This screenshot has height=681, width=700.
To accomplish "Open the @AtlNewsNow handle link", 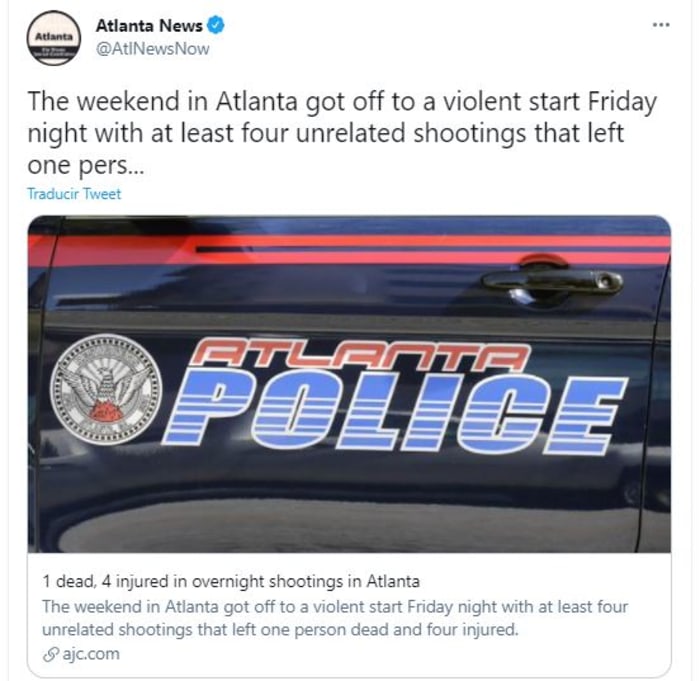I will click(153, 49).
